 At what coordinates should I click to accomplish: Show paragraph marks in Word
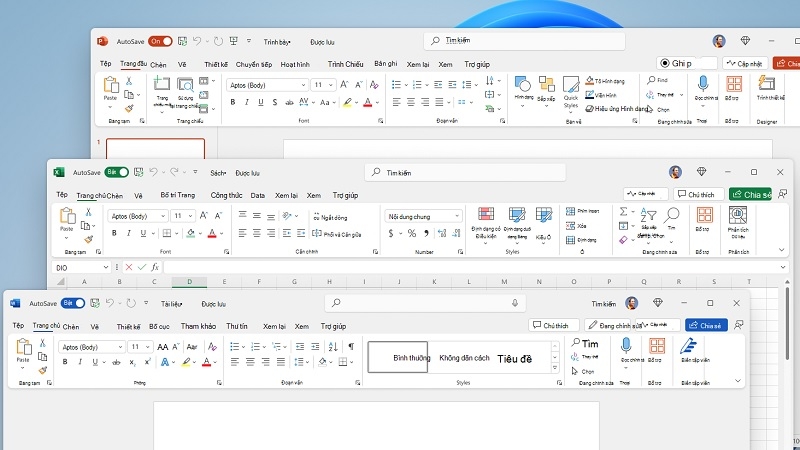point(351,346)
